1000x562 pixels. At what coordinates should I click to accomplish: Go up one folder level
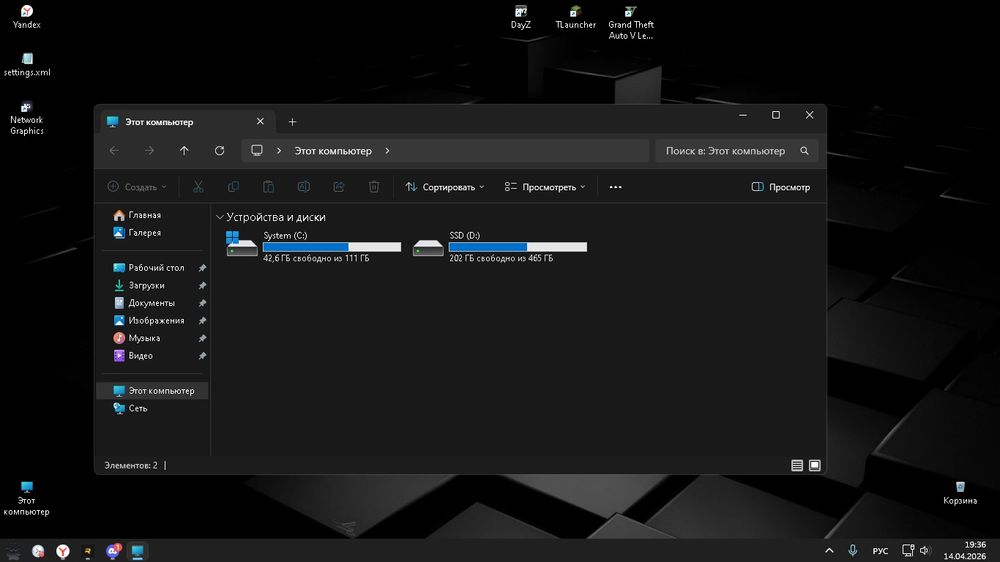click(x=184, y=151)
